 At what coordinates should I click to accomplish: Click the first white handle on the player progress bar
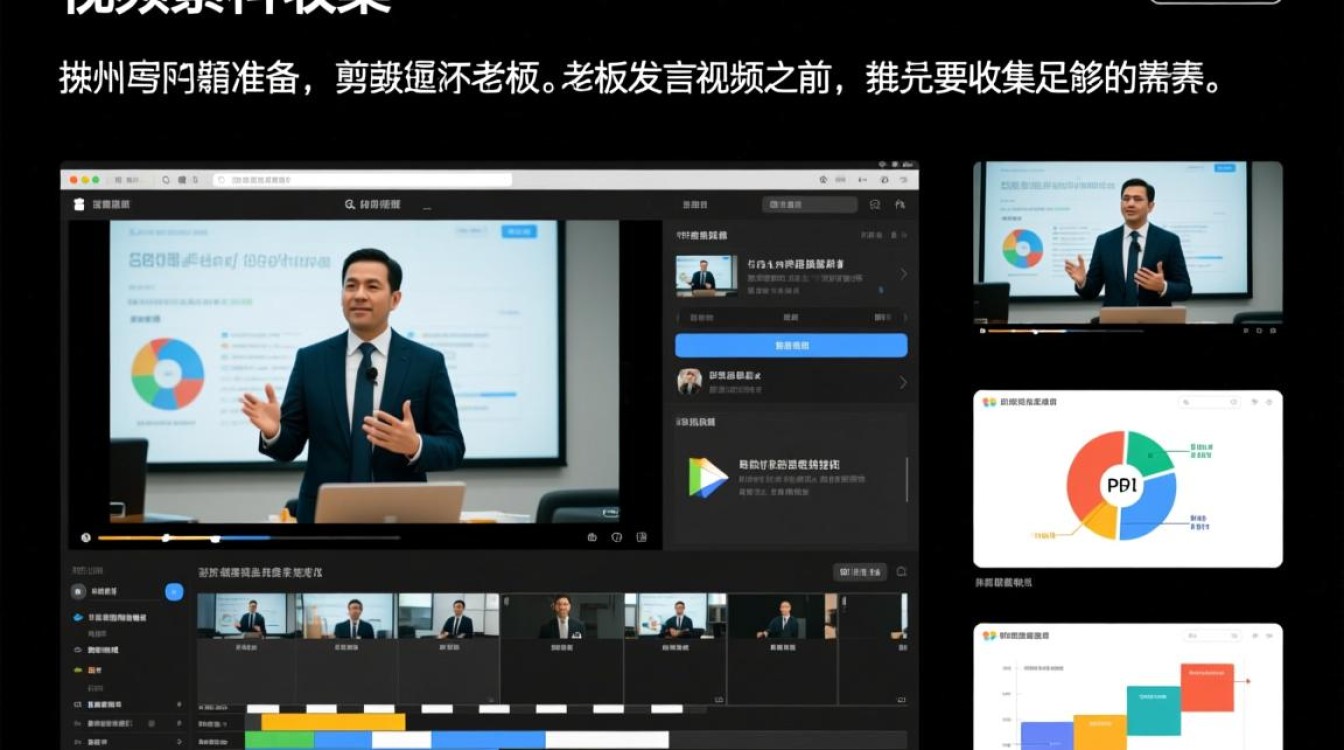click(x=166, y=538)
